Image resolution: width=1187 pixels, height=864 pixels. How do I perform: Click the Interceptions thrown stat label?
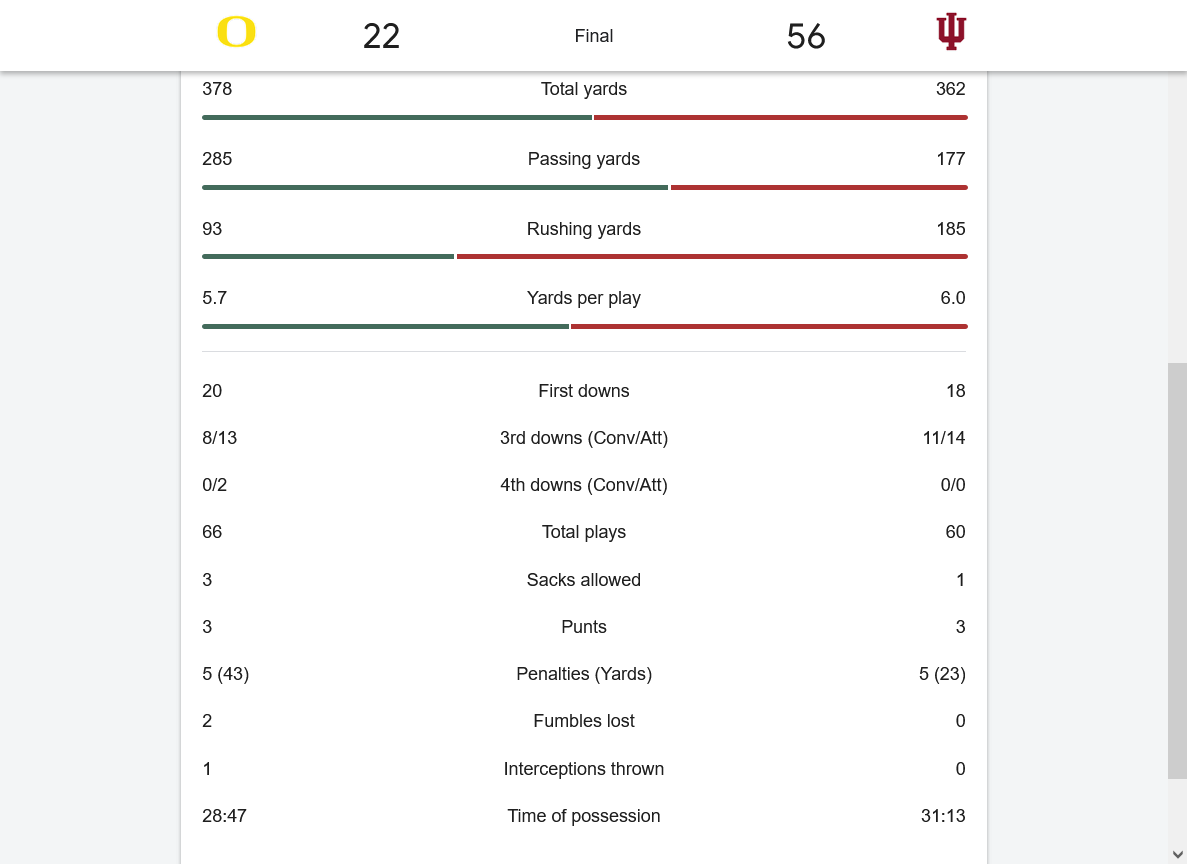[x=584, y=769]
